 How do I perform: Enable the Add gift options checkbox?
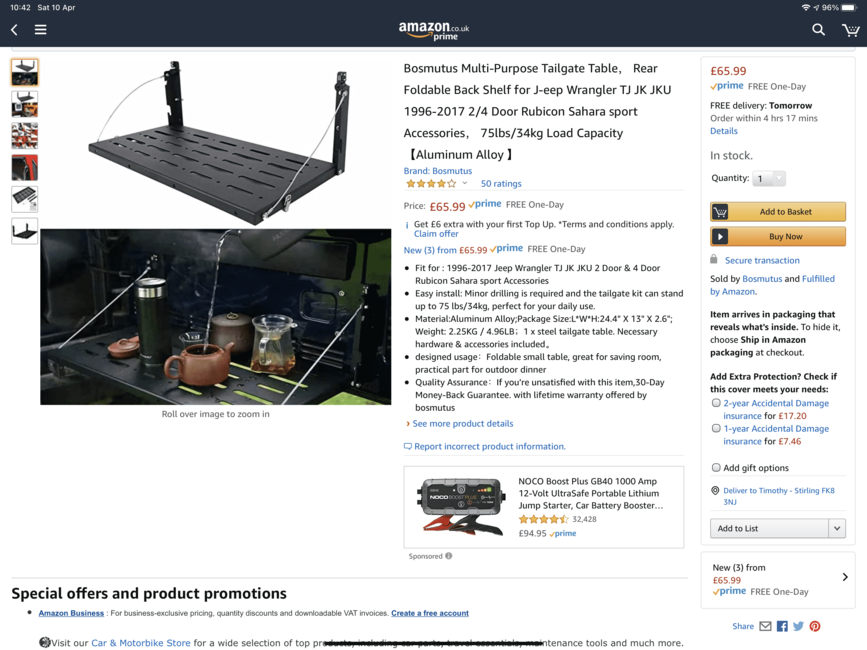[x=716, y=468]
